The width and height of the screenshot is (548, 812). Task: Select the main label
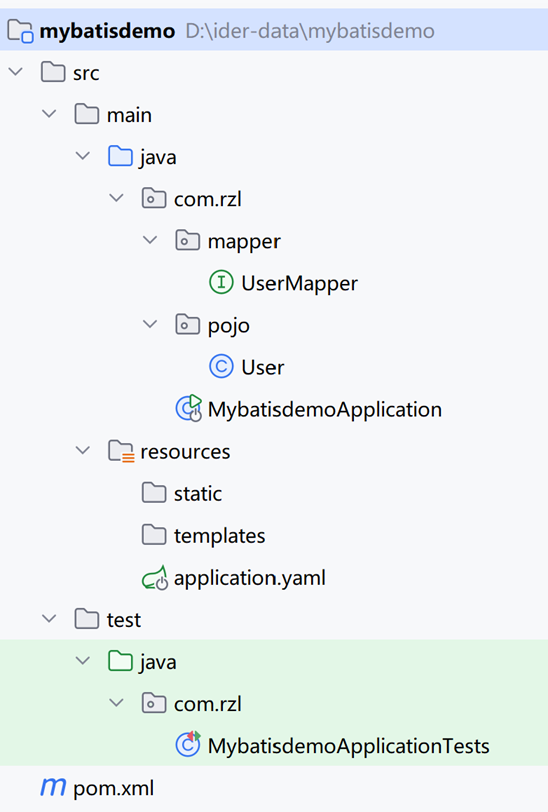point(129,115)
